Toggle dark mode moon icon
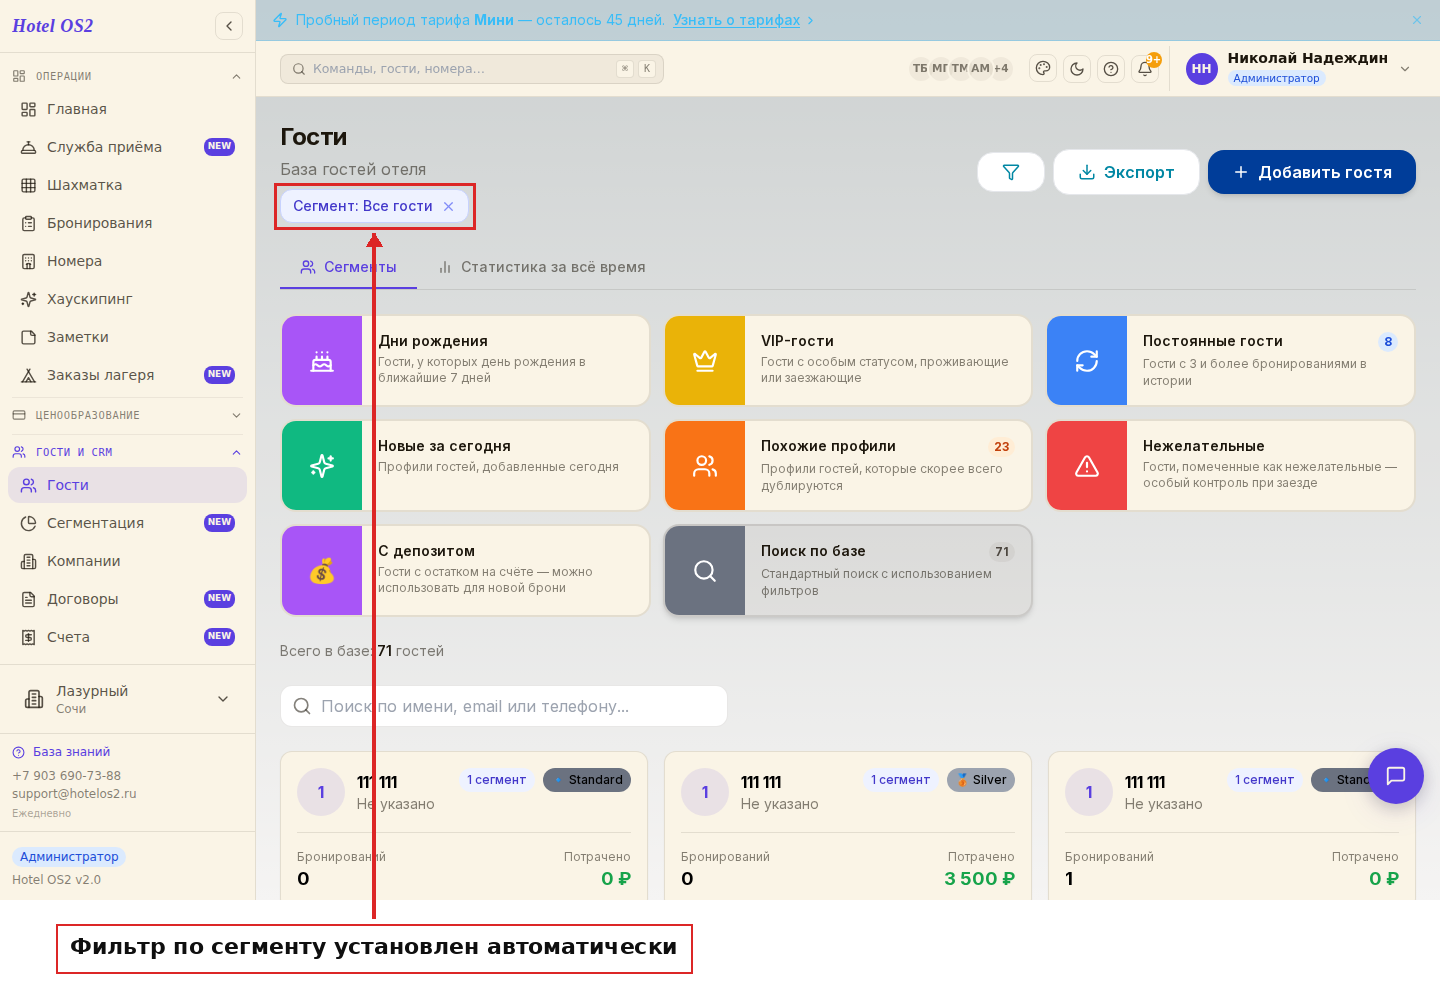The image size is (1440, 997). click(x=1077, y=69)
